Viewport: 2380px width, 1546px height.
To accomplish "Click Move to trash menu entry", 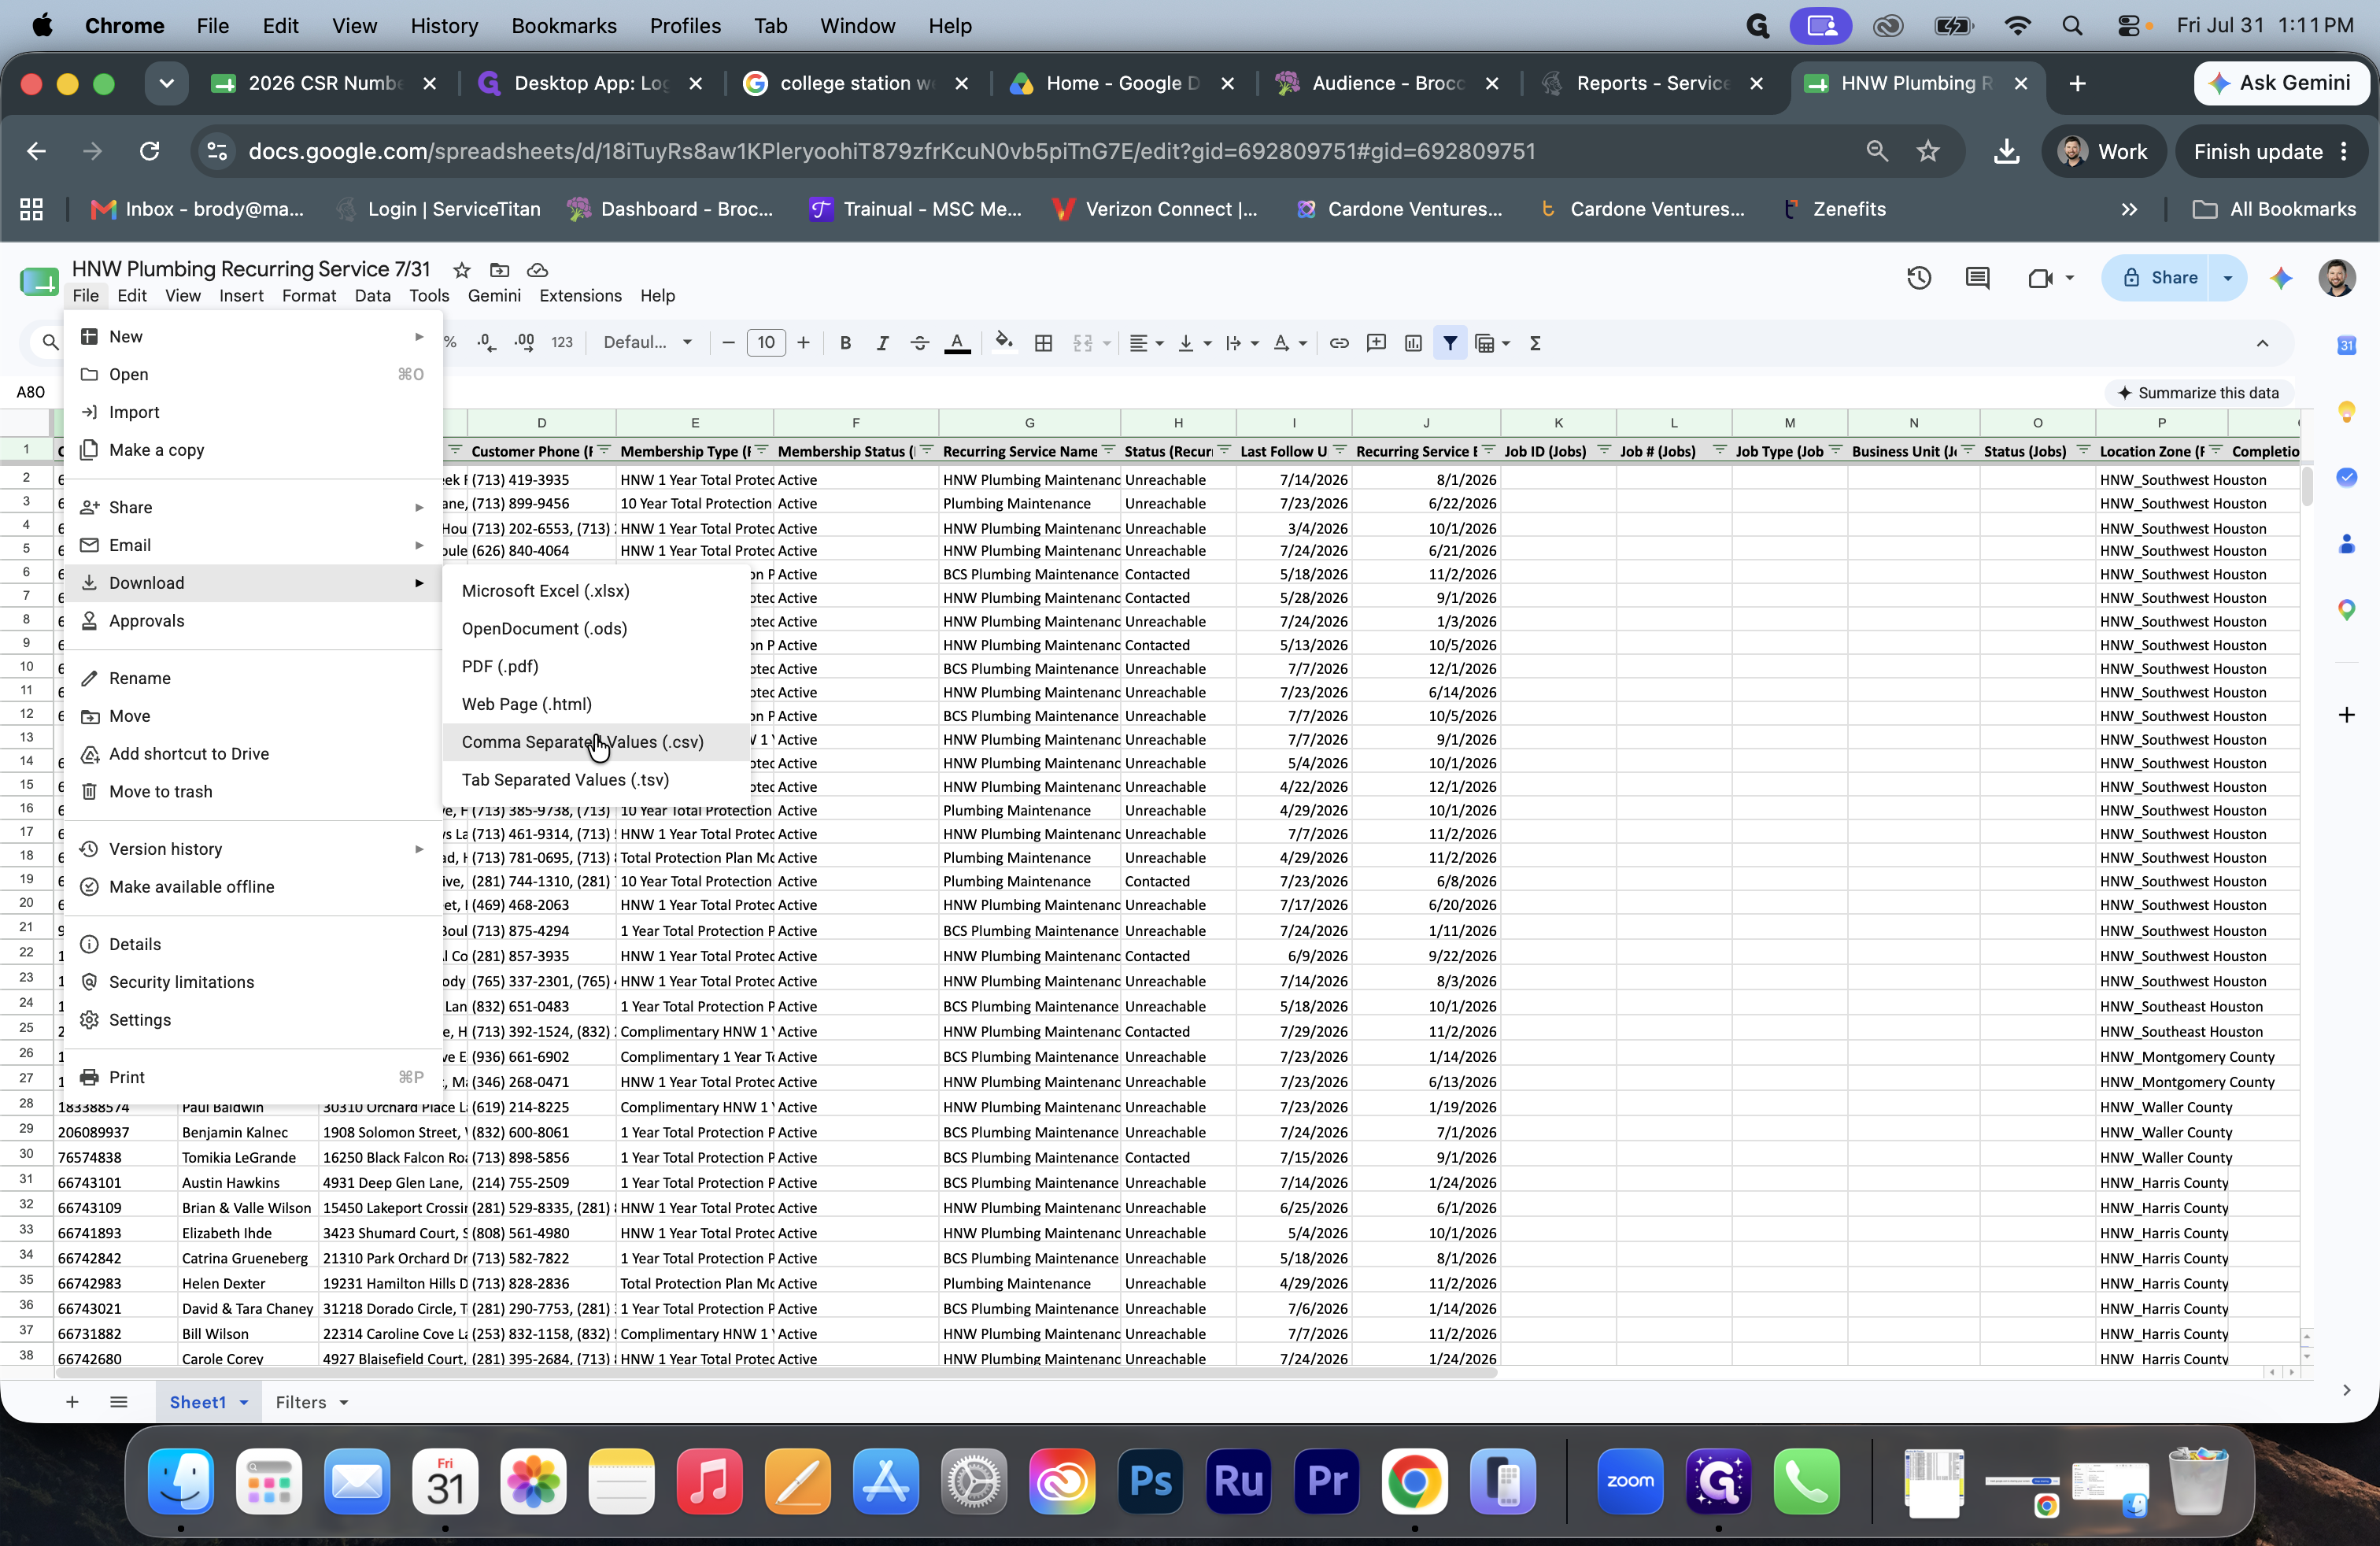I will [x=253, y=791].
